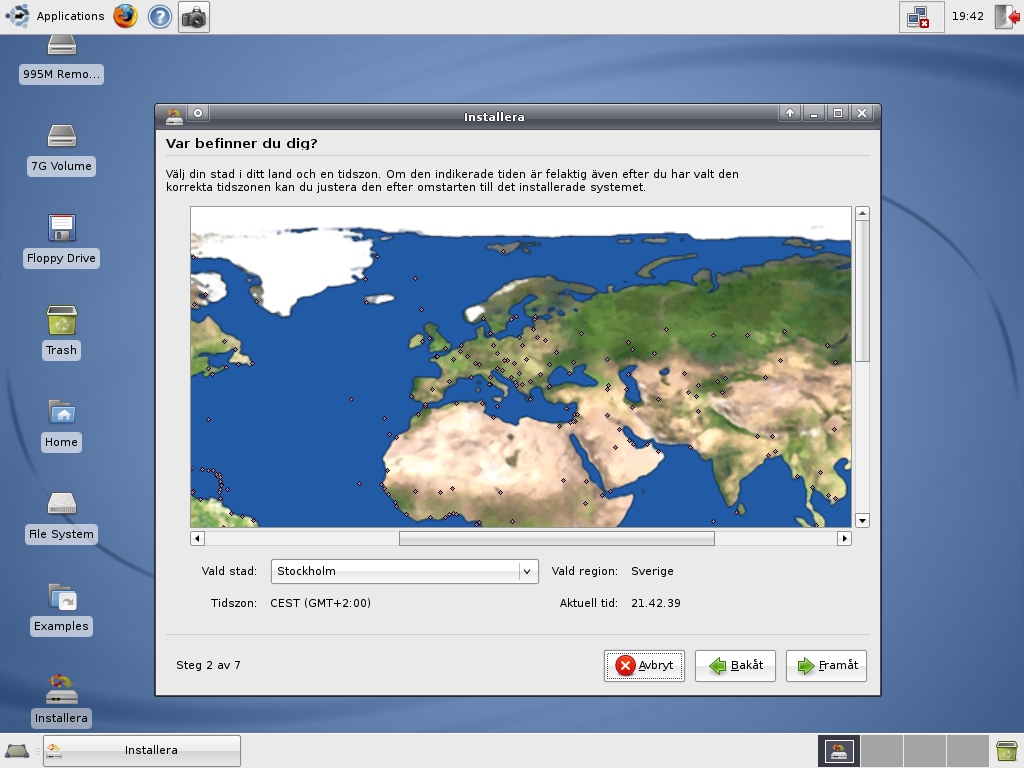Open the File System desktop icon

tap(61, 517)
